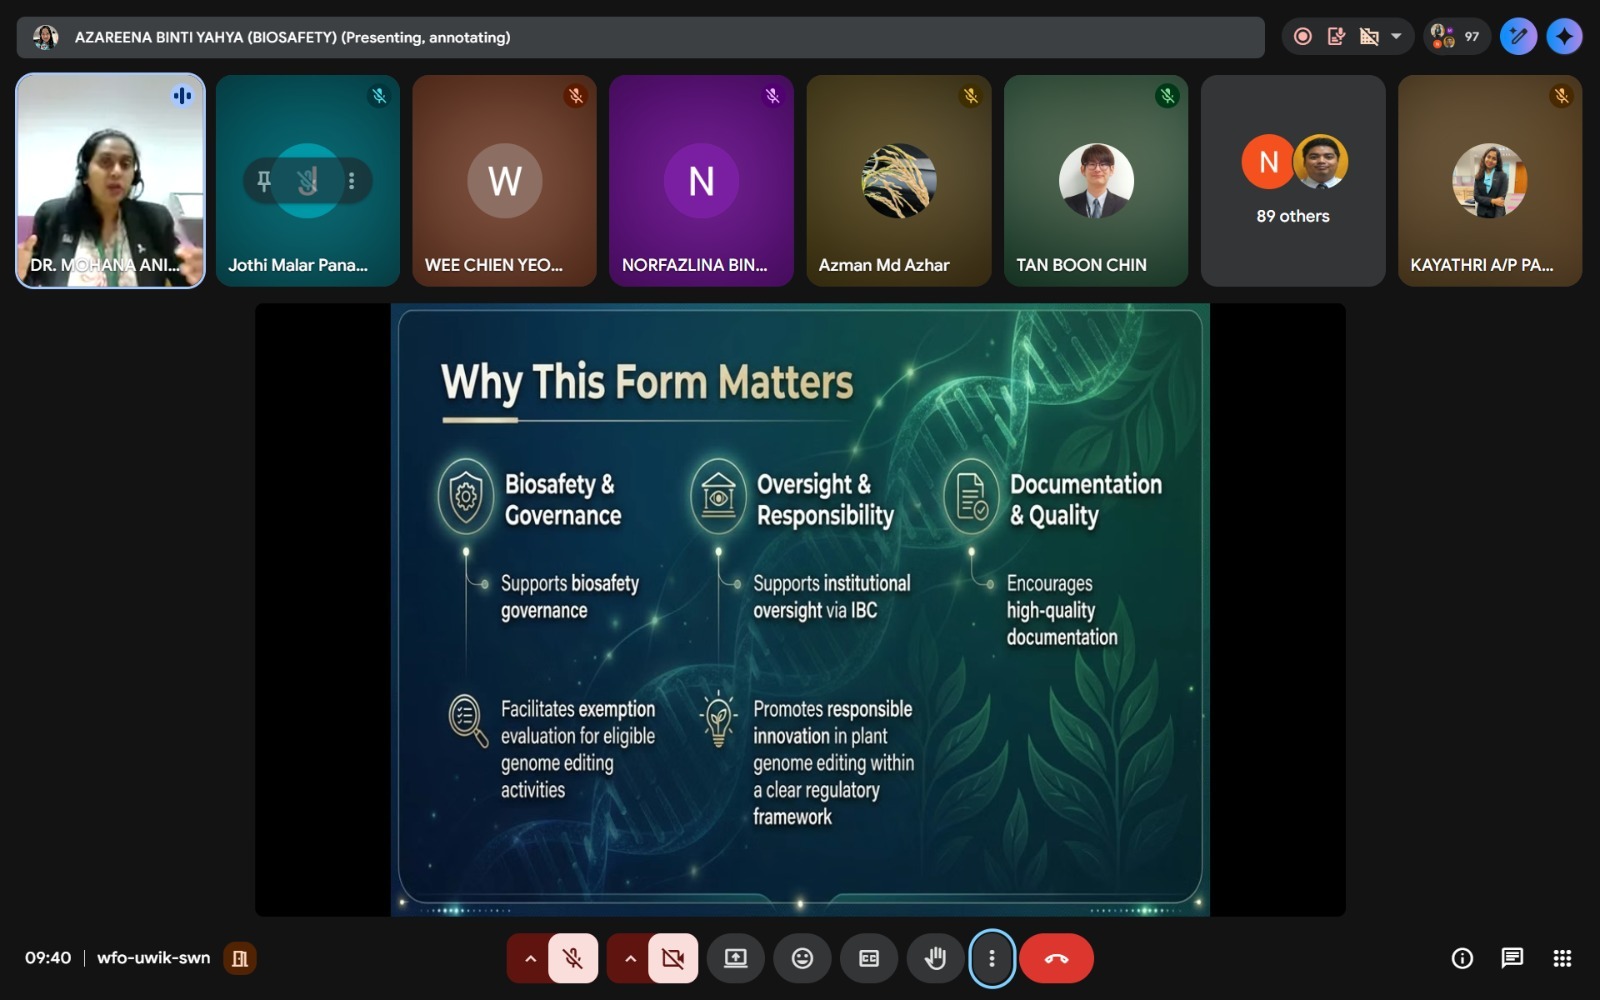
Task: Toggle the microphone mute button
Action: tap(573, 958)
